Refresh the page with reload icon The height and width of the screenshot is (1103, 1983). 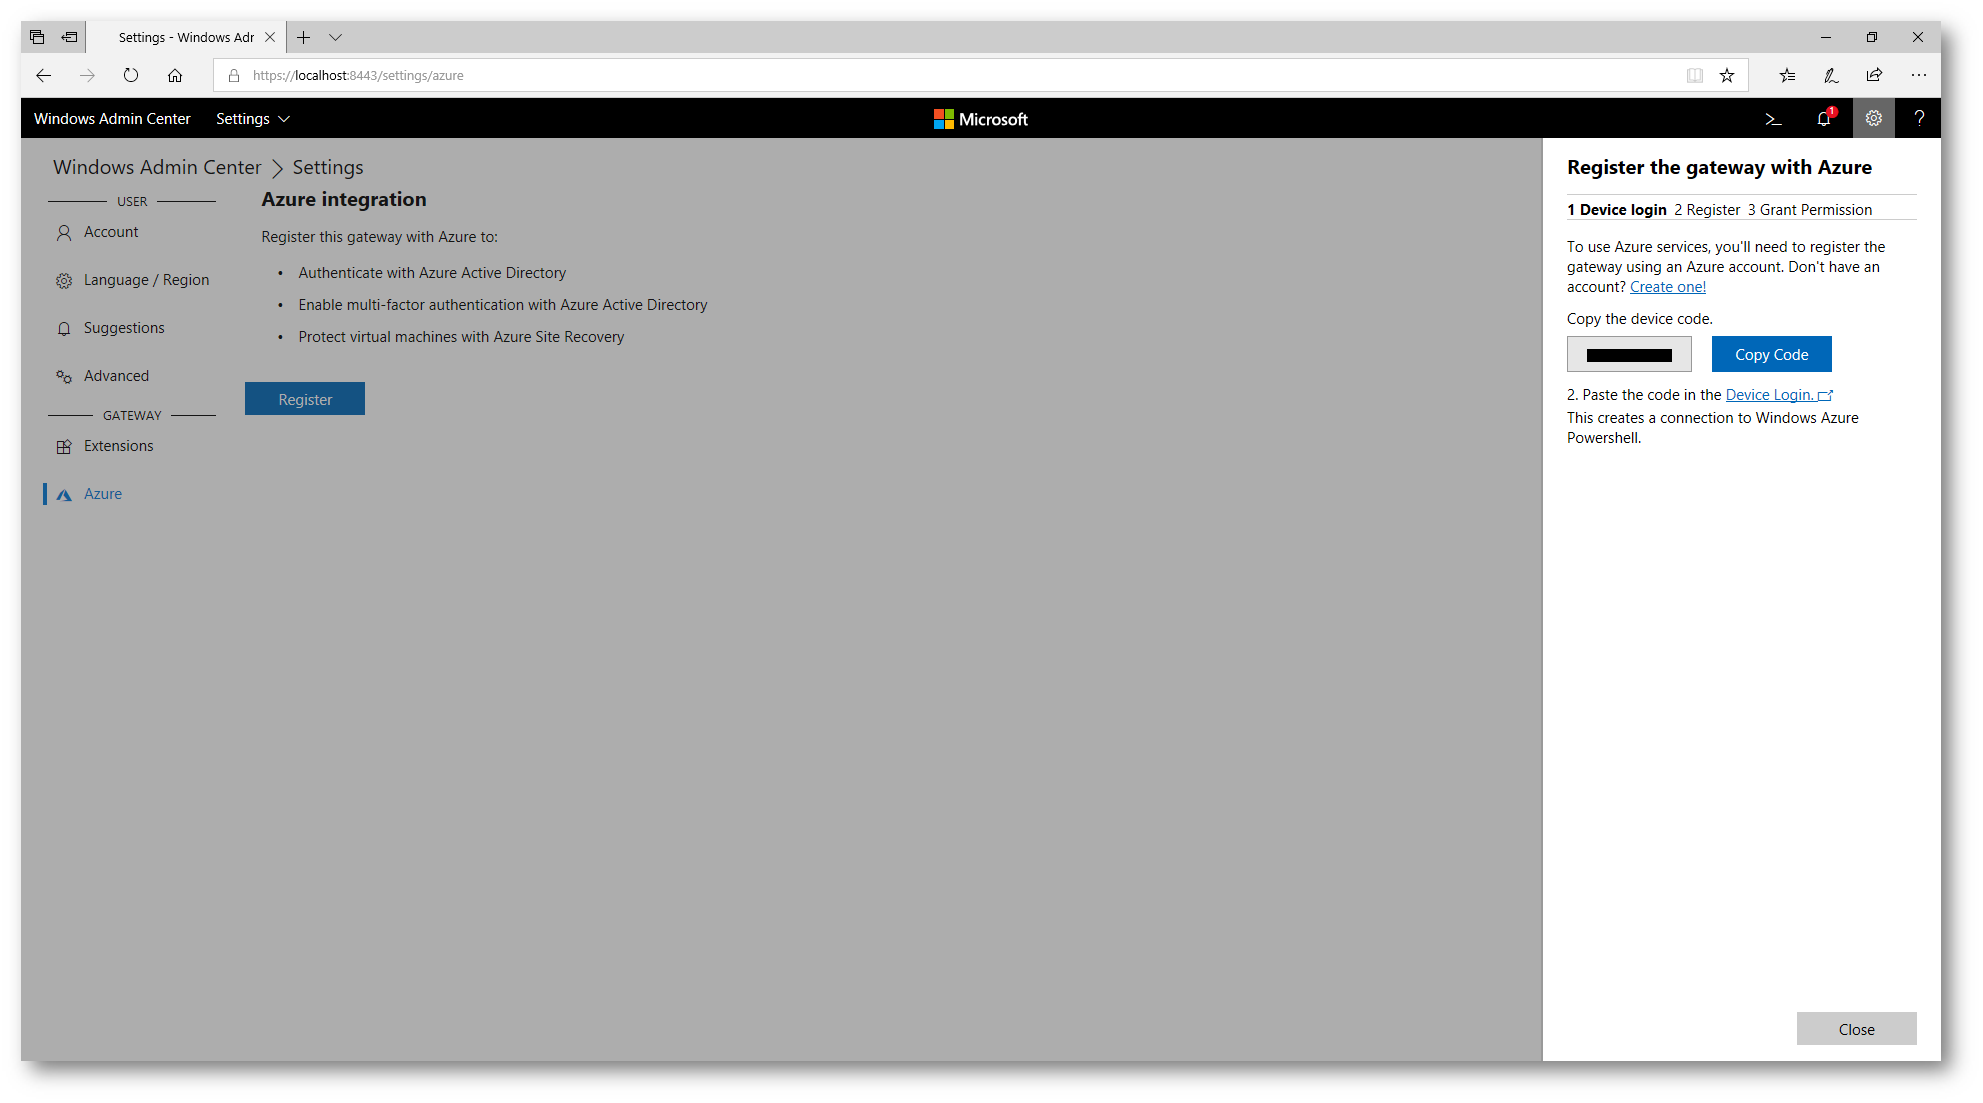(131, 75)
